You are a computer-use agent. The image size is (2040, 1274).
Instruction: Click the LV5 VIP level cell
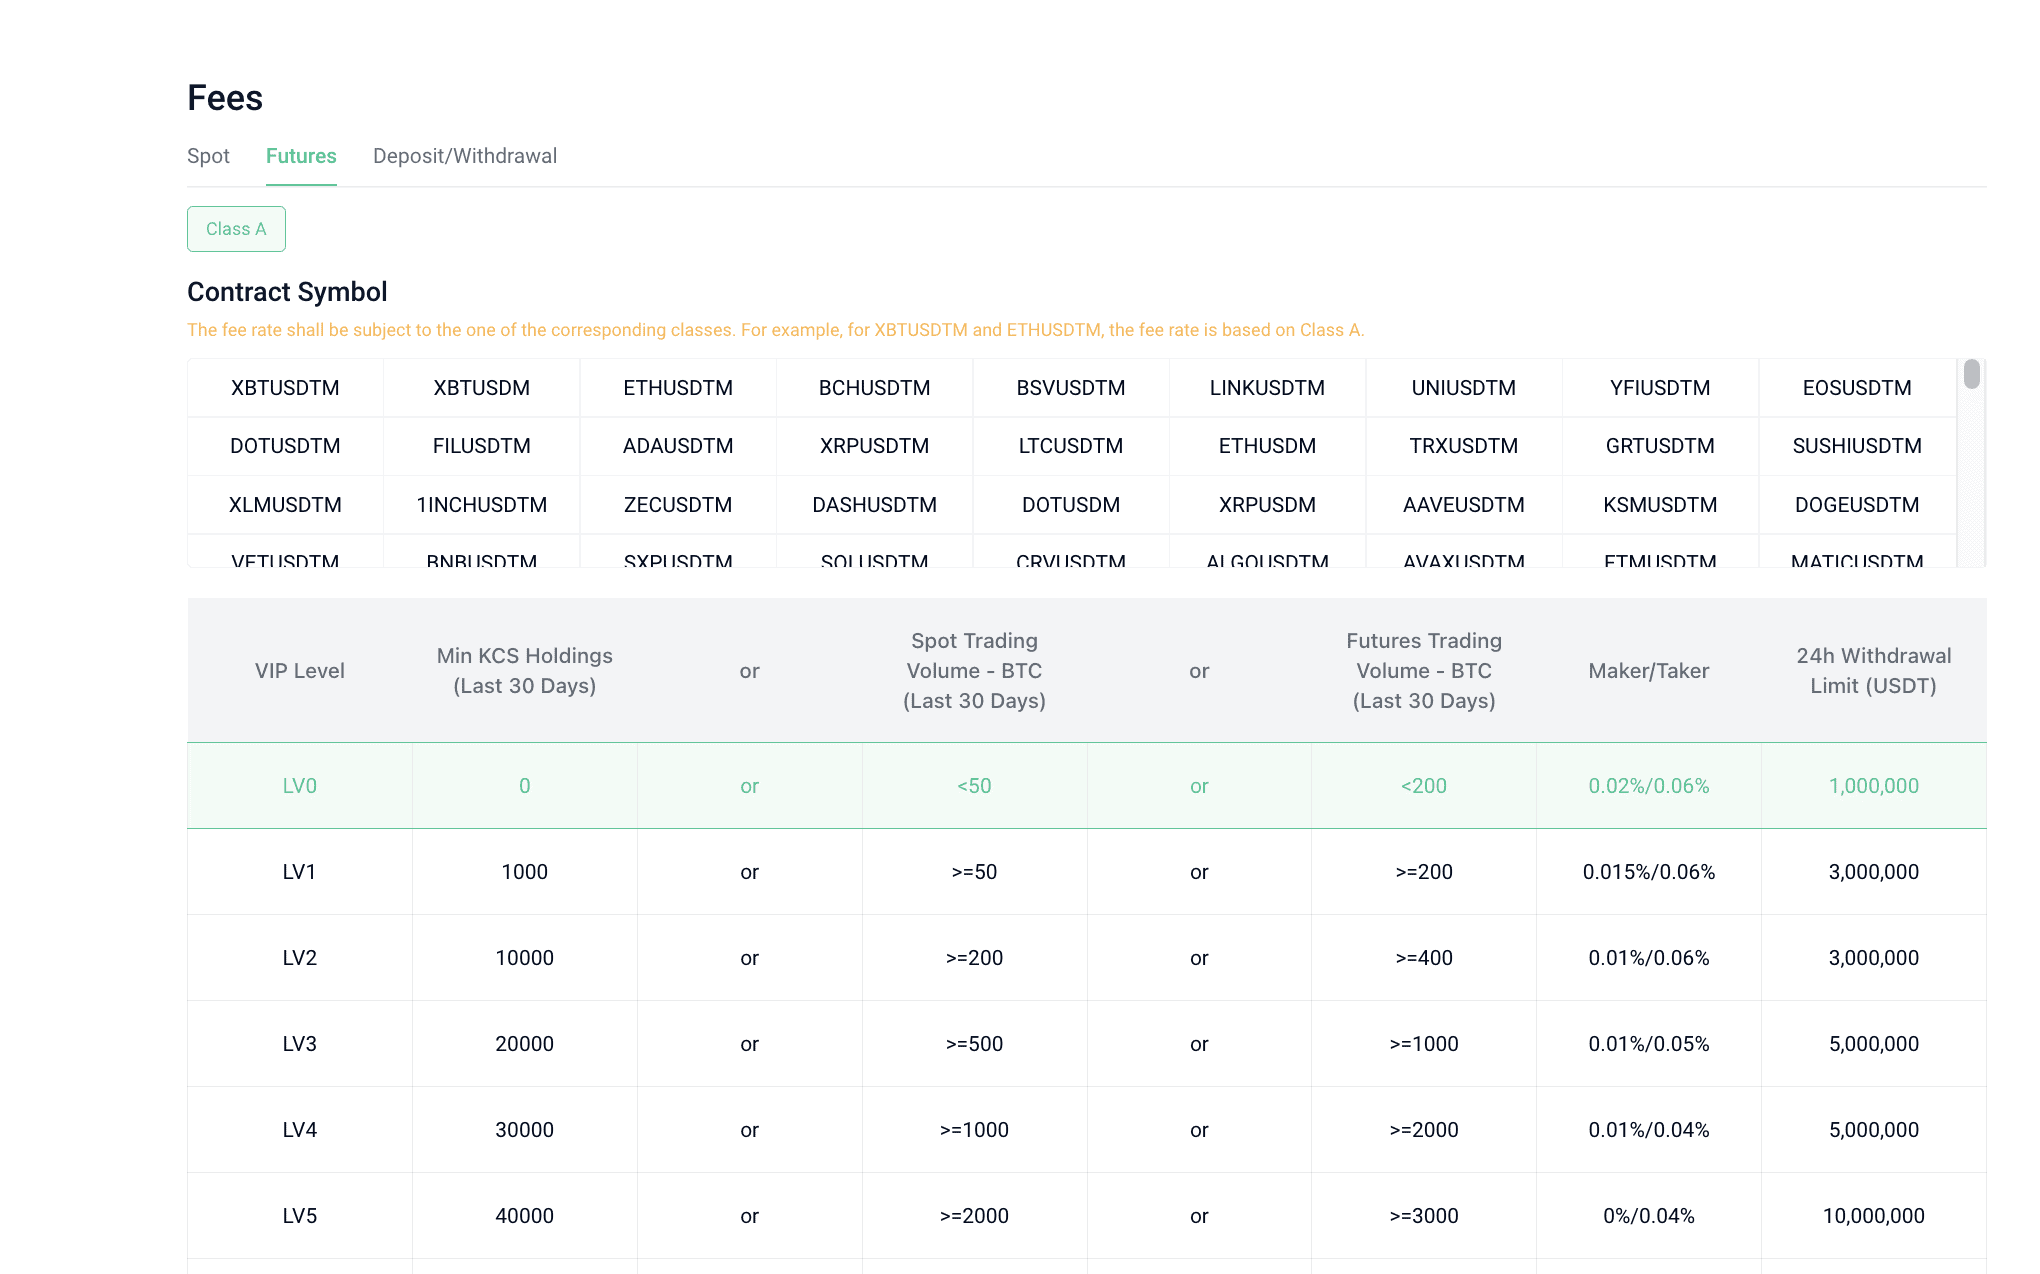pos(299,1216)
